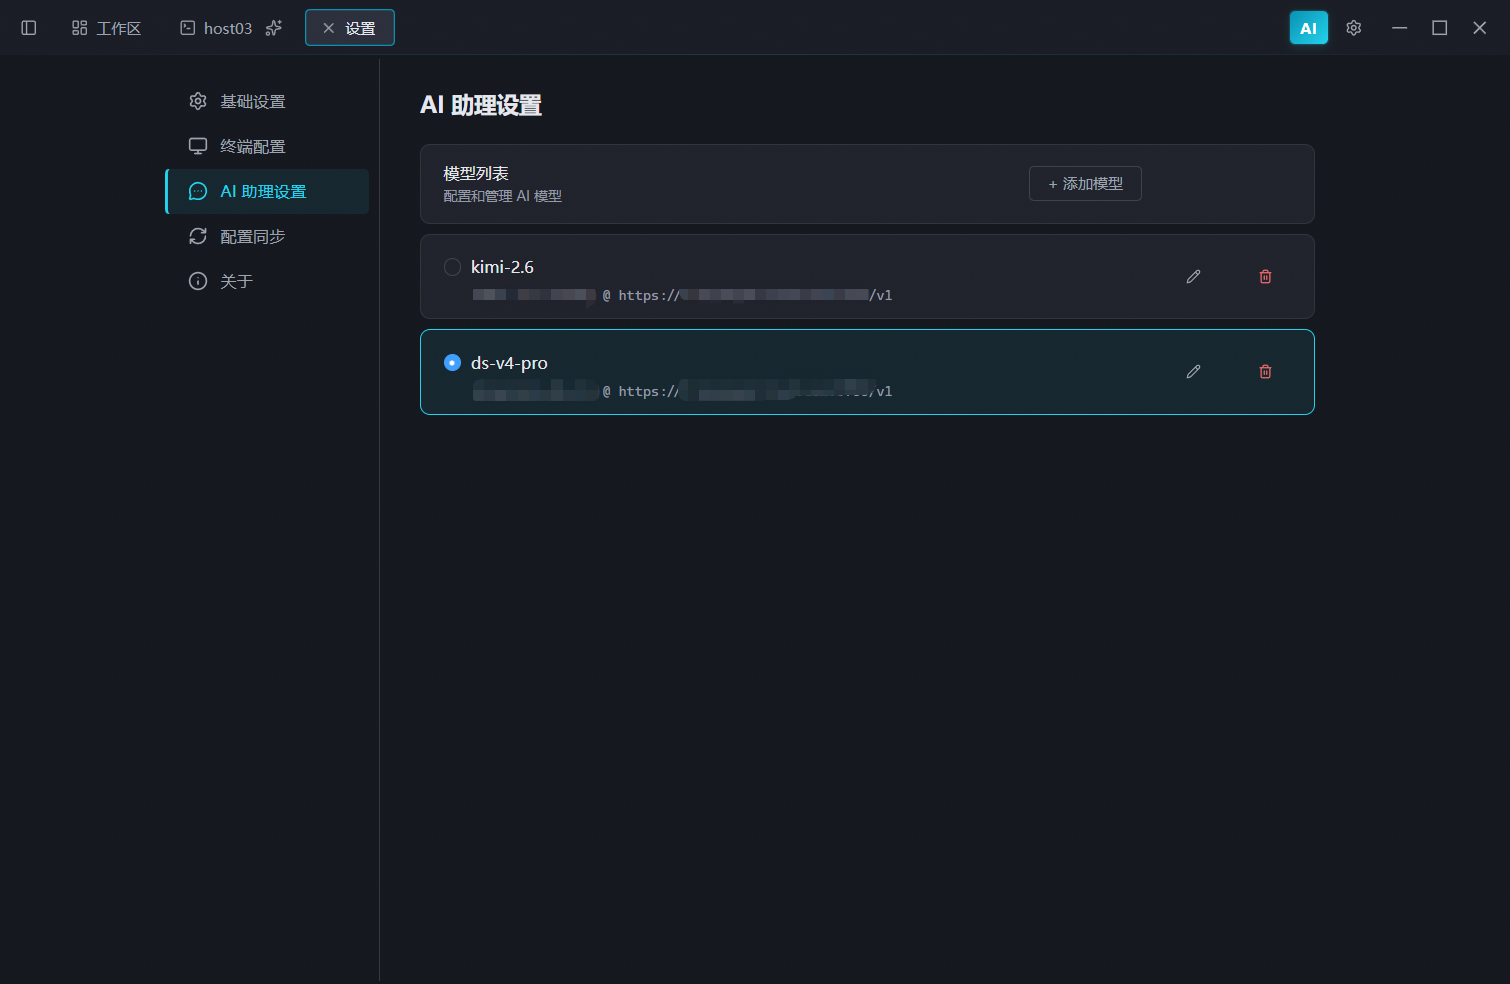Select the ds-v4-pro radio button

(452, 362)
